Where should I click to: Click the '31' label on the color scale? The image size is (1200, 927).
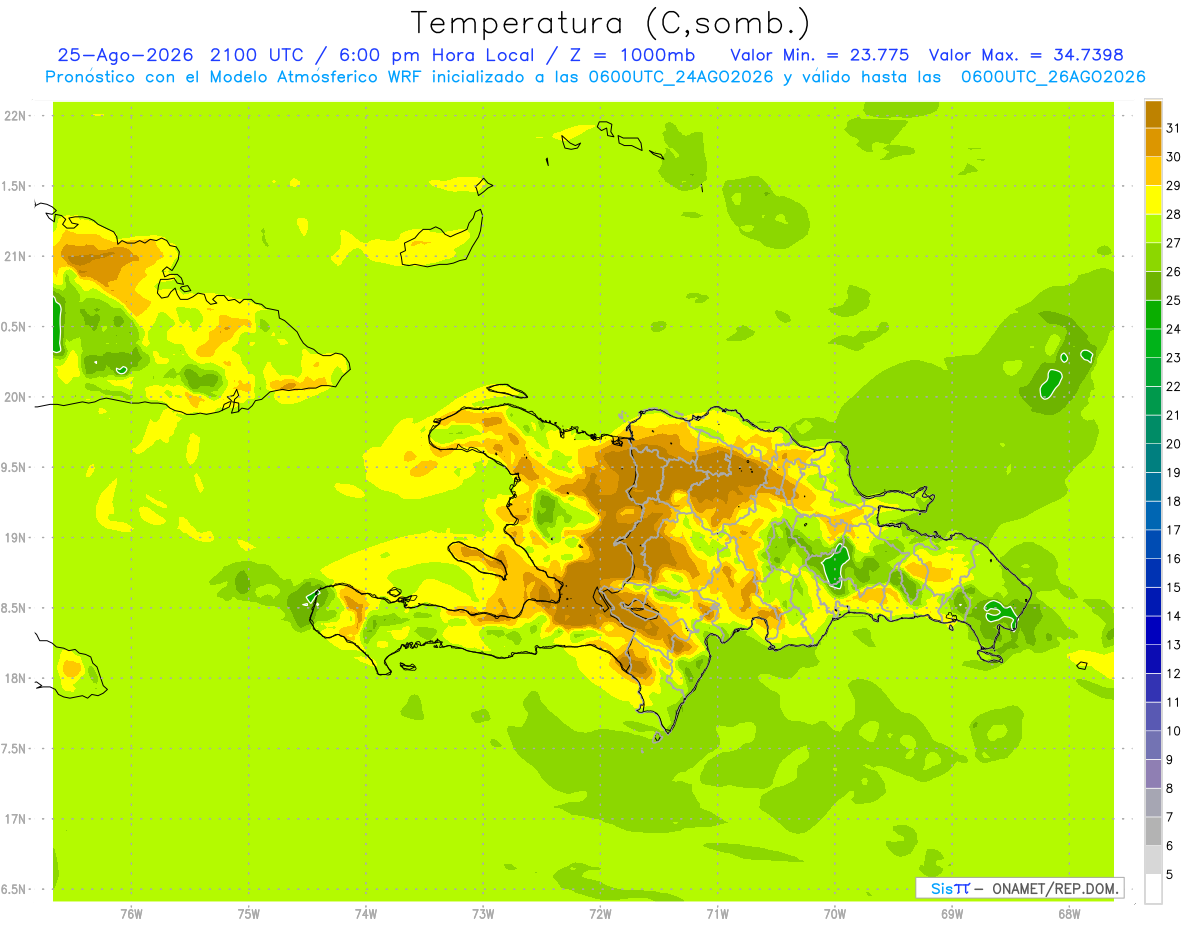tap(1174, 127)
